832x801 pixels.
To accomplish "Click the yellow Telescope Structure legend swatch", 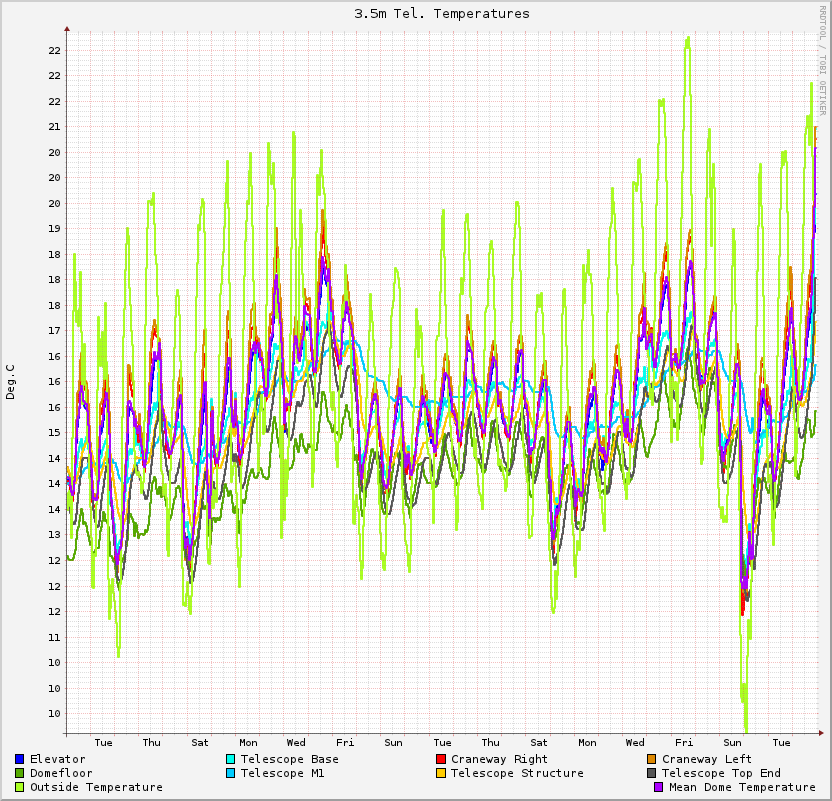I will (441, 773).
